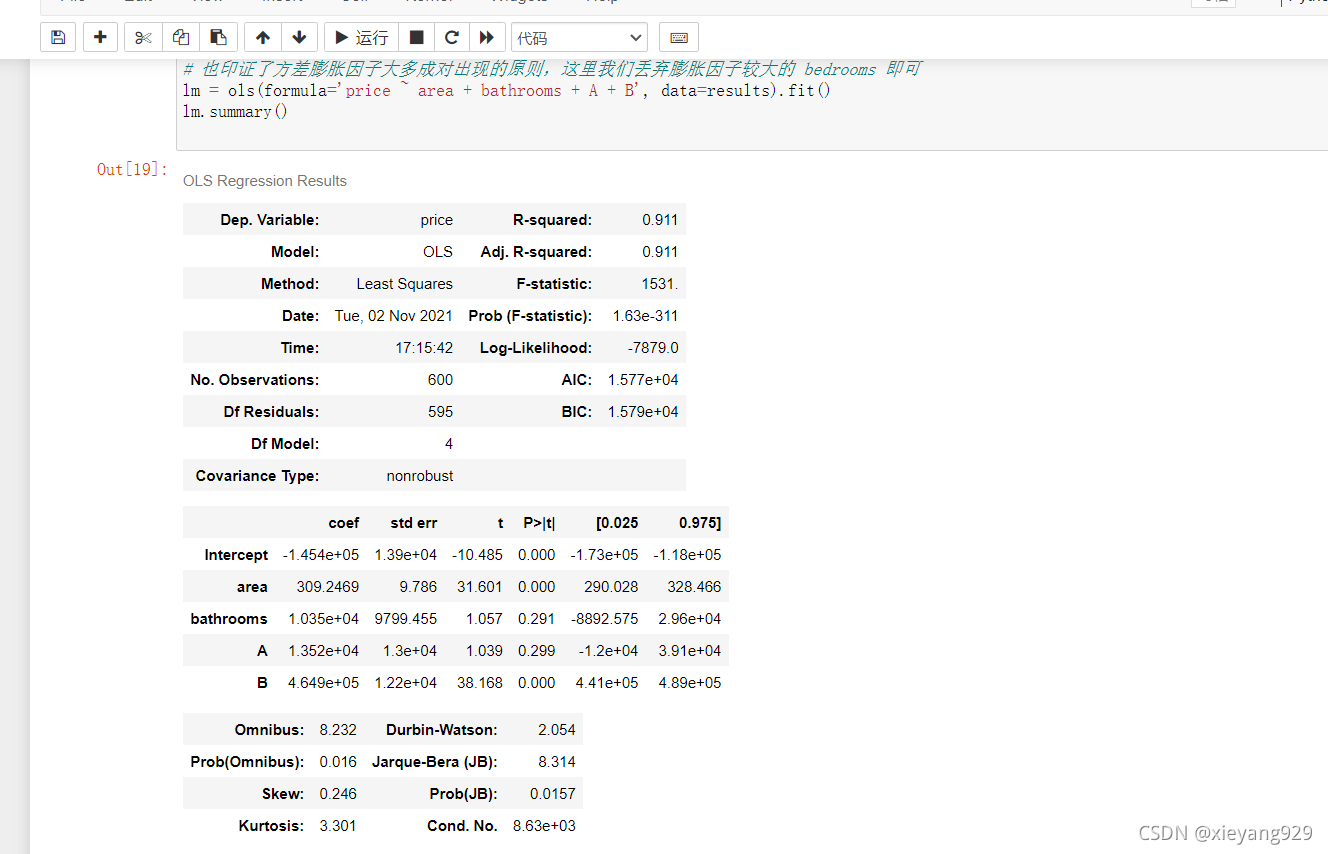1328x854 pixels.
Task: Select the Durbin-Watson value 2.054
Action: tap(557, 730)
